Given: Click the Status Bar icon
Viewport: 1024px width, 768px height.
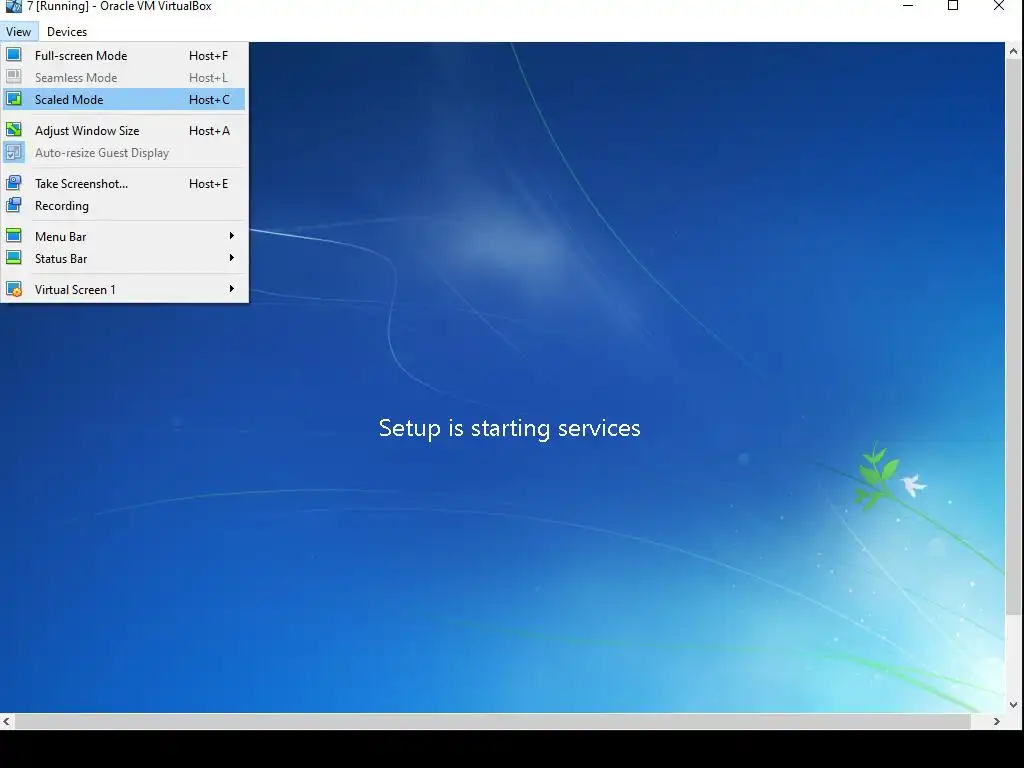Looking at the screenshot, I should (x=14, y=258).
